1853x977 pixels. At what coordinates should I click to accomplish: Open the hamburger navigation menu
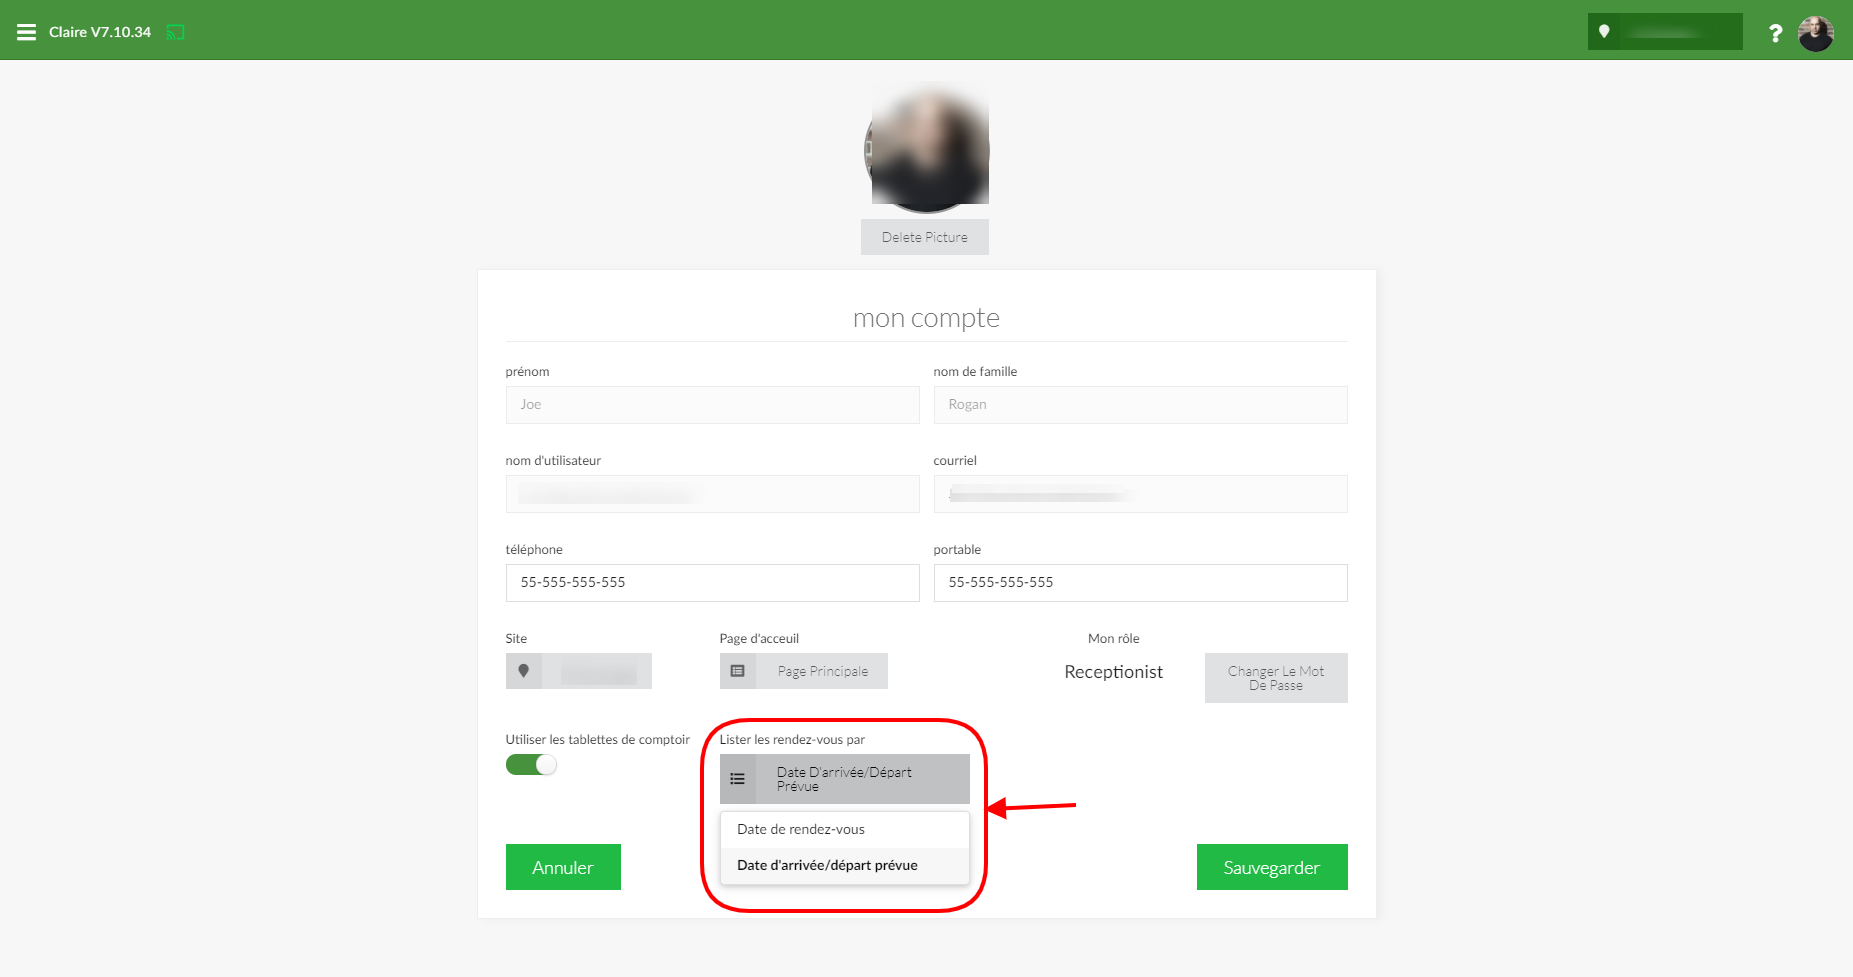pyautogui.click(x=27, y=32)
